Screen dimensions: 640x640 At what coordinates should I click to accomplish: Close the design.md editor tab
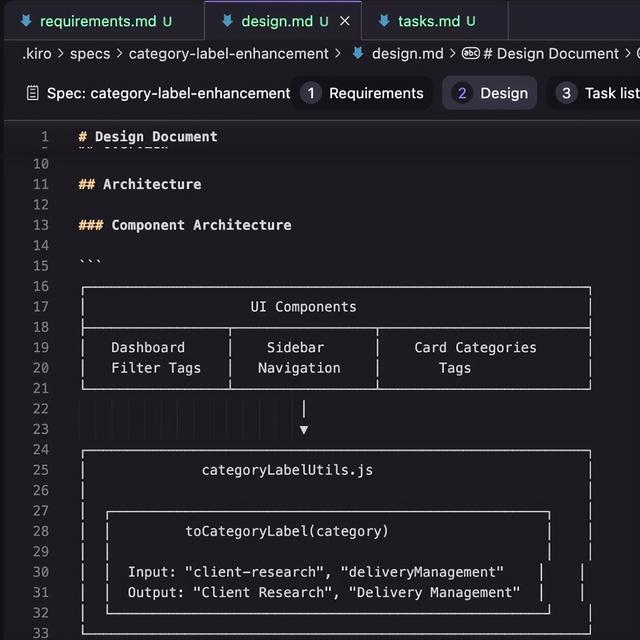345,20
